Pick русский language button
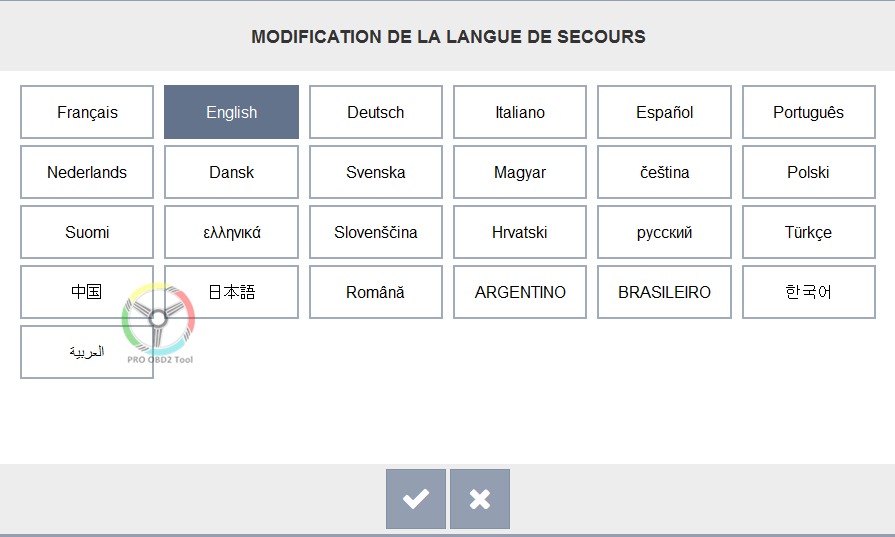Viewport: 895px width, 537px height. [x=664, y=232]
